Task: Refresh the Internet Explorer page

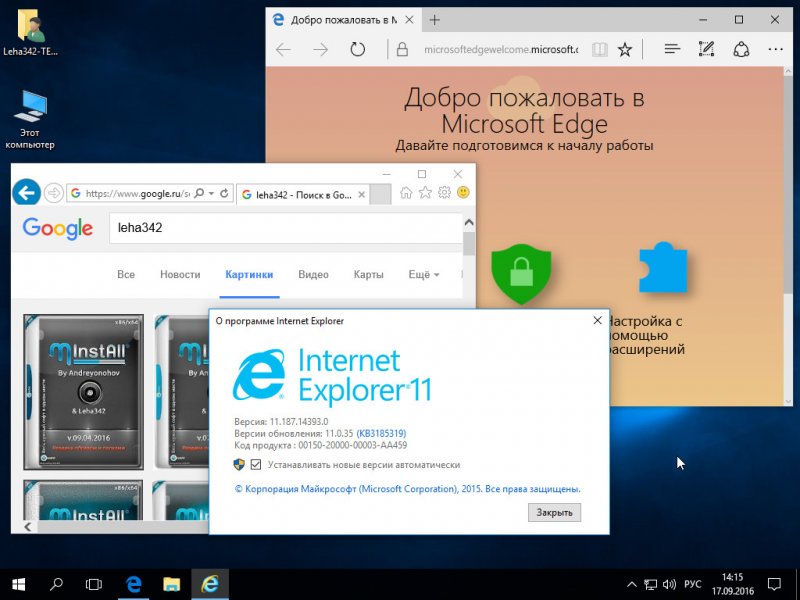Action: coord(224,193)
